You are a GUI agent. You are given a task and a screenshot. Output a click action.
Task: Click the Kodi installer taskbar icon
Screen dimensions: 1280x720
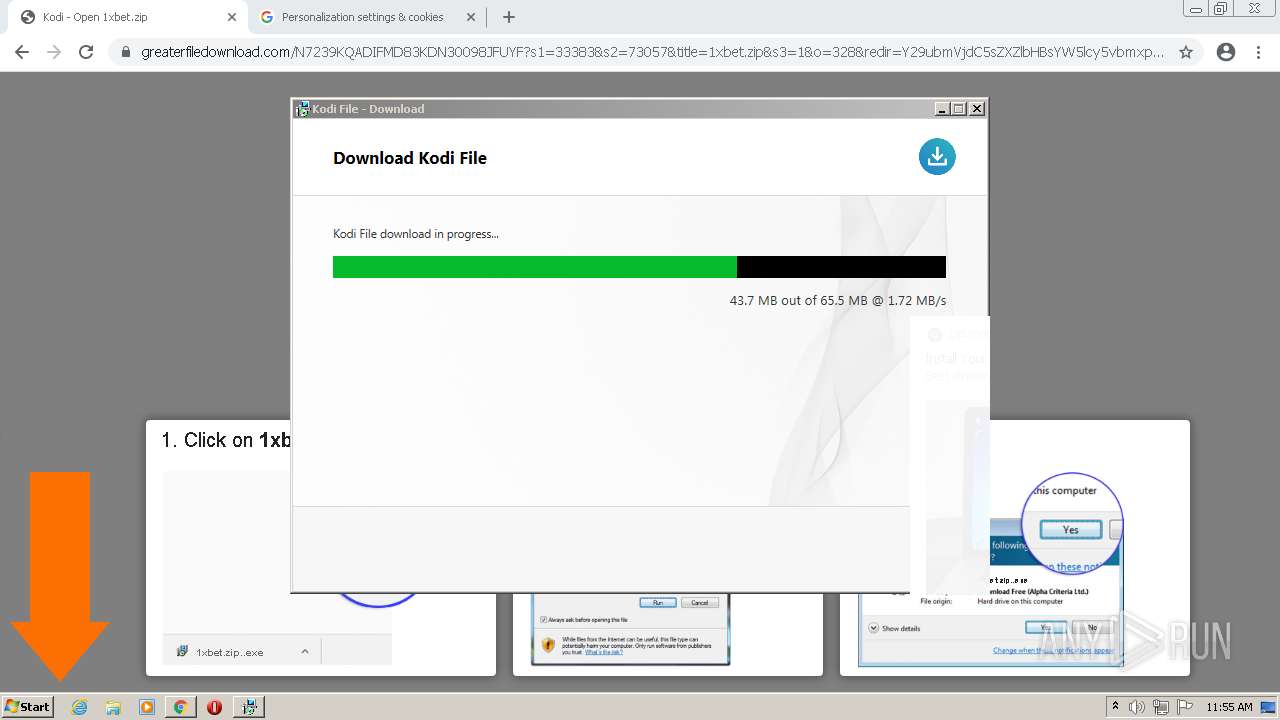point(248,707)
